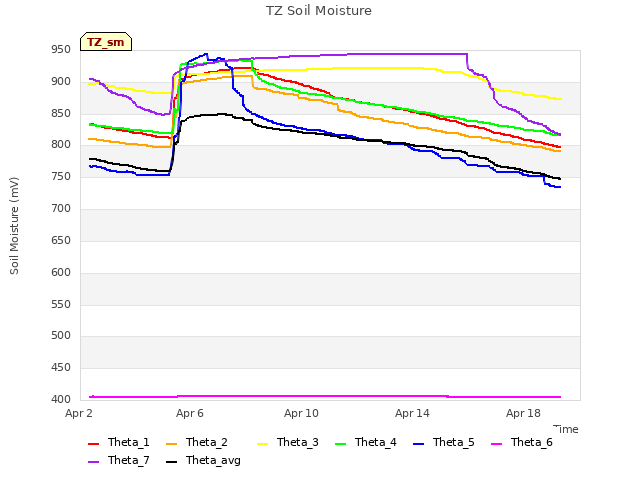Screen dimensions: 640x480
Task: Click the Apr 14 x-axis tick label
Action: pos(412,413)
